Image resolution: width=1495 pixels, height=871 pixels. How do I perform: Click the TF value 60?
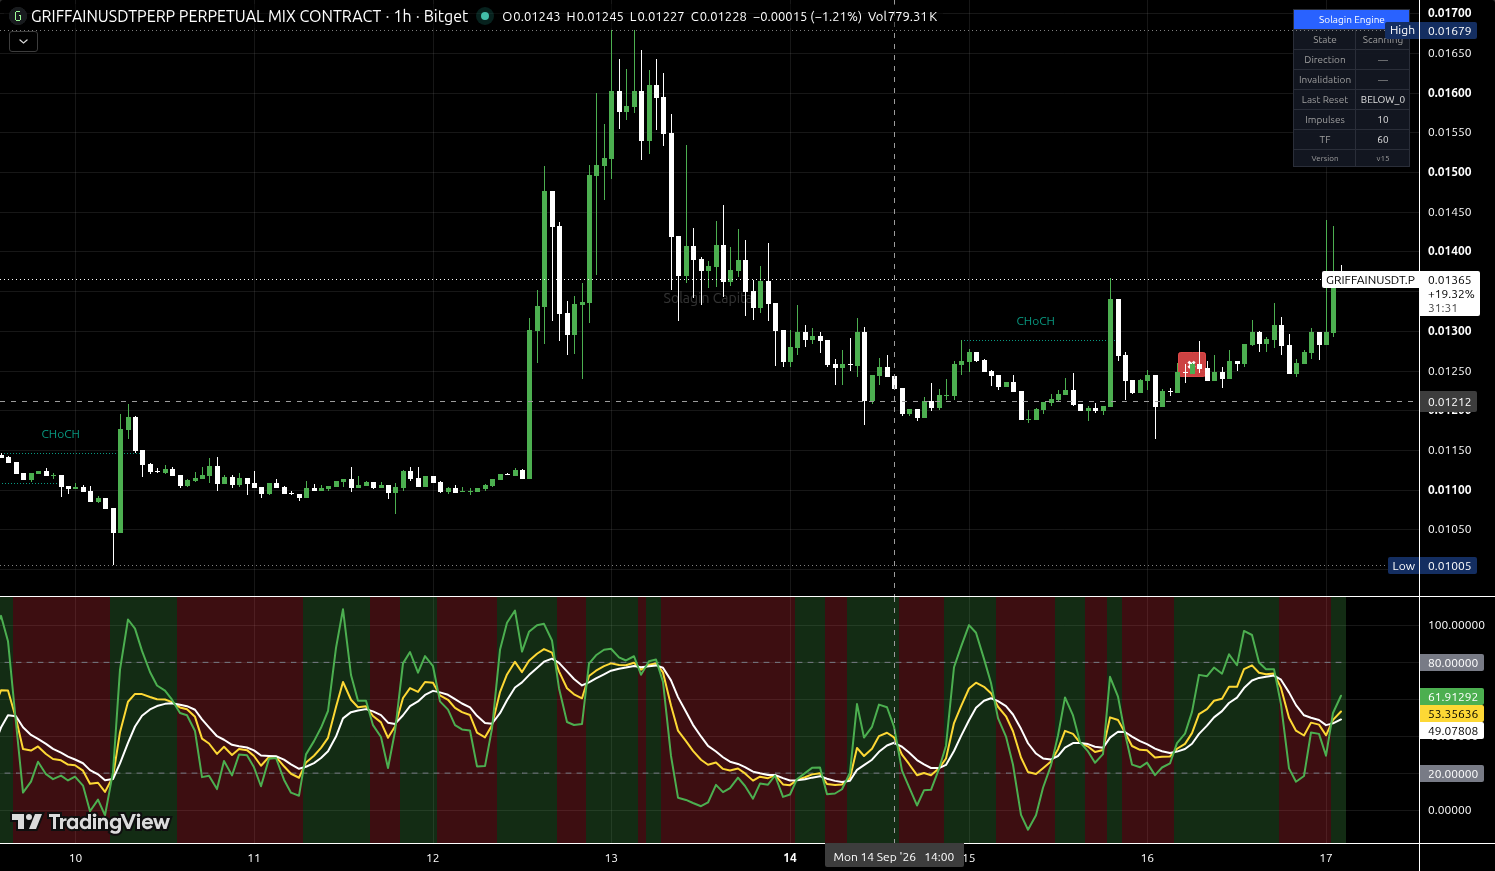(1382, 140)
